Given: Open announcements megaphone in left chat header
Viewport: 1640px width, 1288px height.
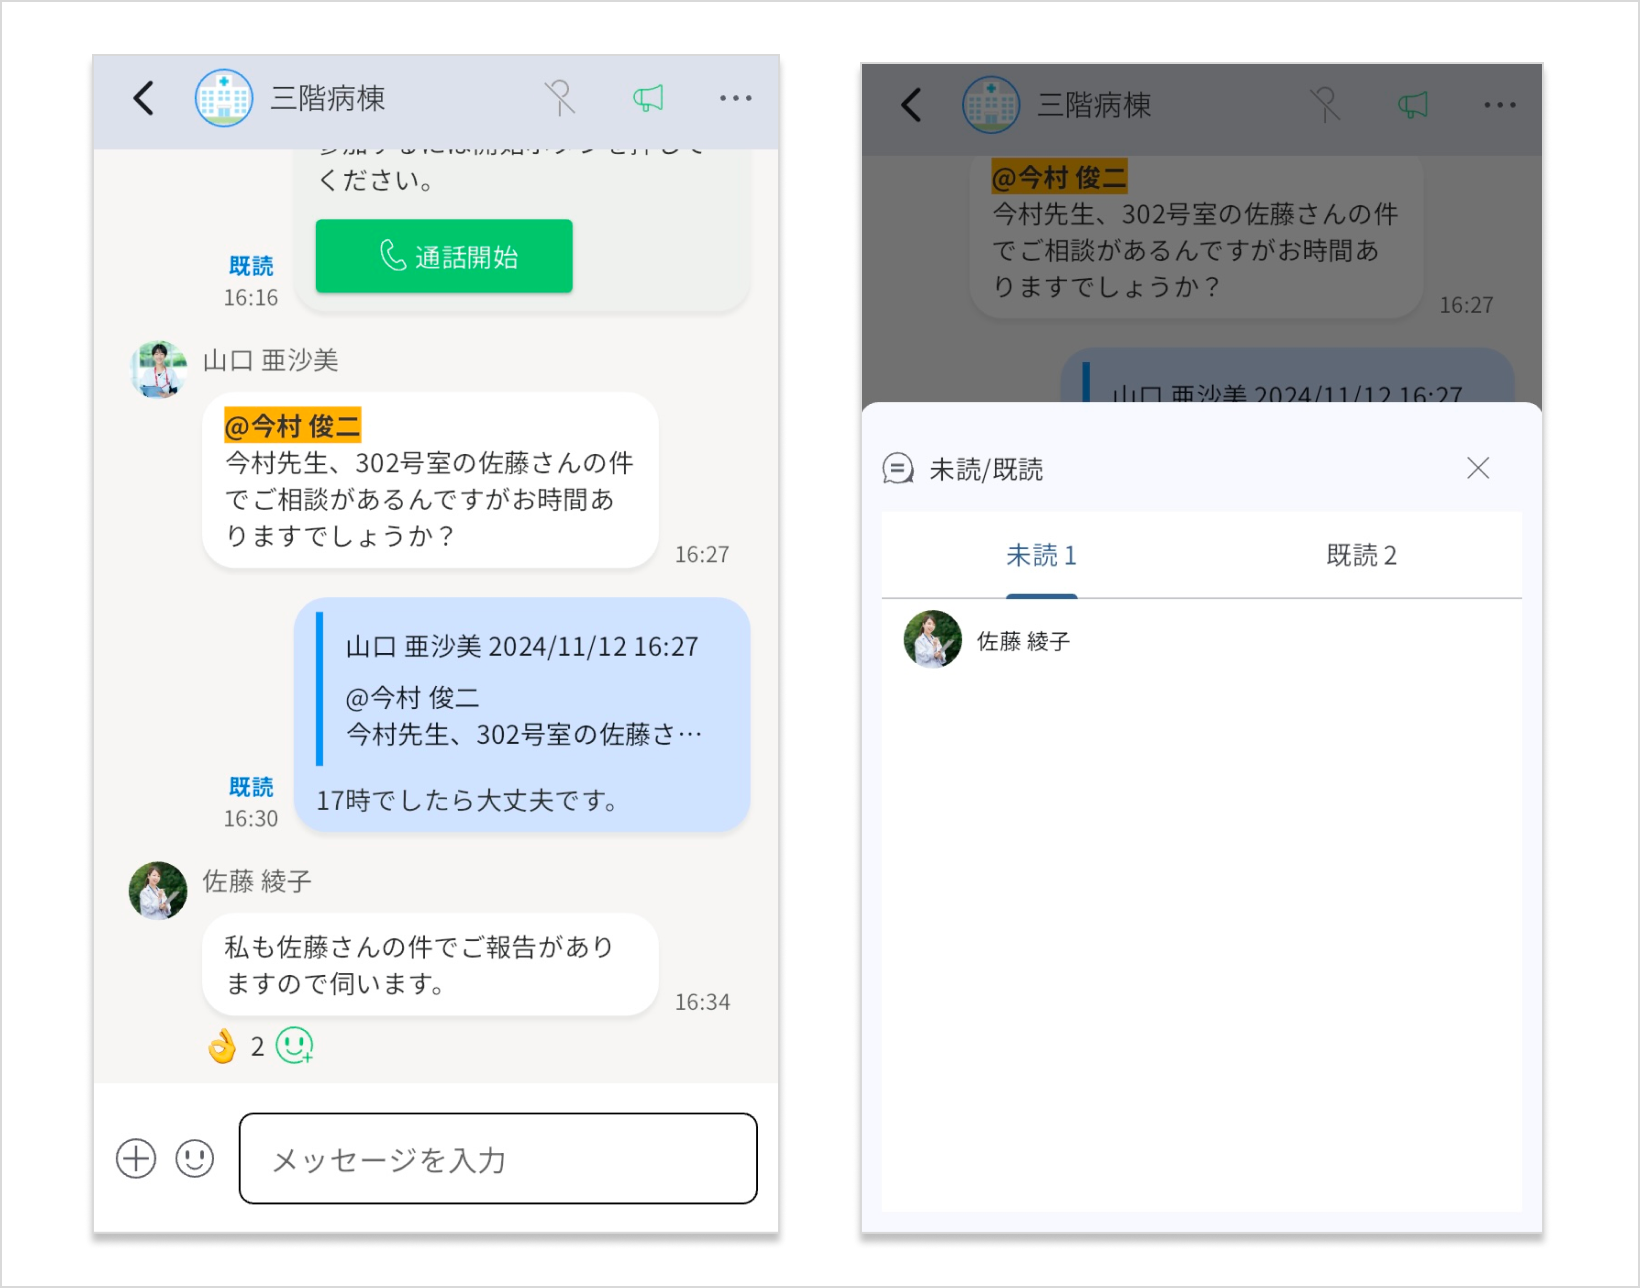Looking at the screenshot, I should tap(648, 98).
